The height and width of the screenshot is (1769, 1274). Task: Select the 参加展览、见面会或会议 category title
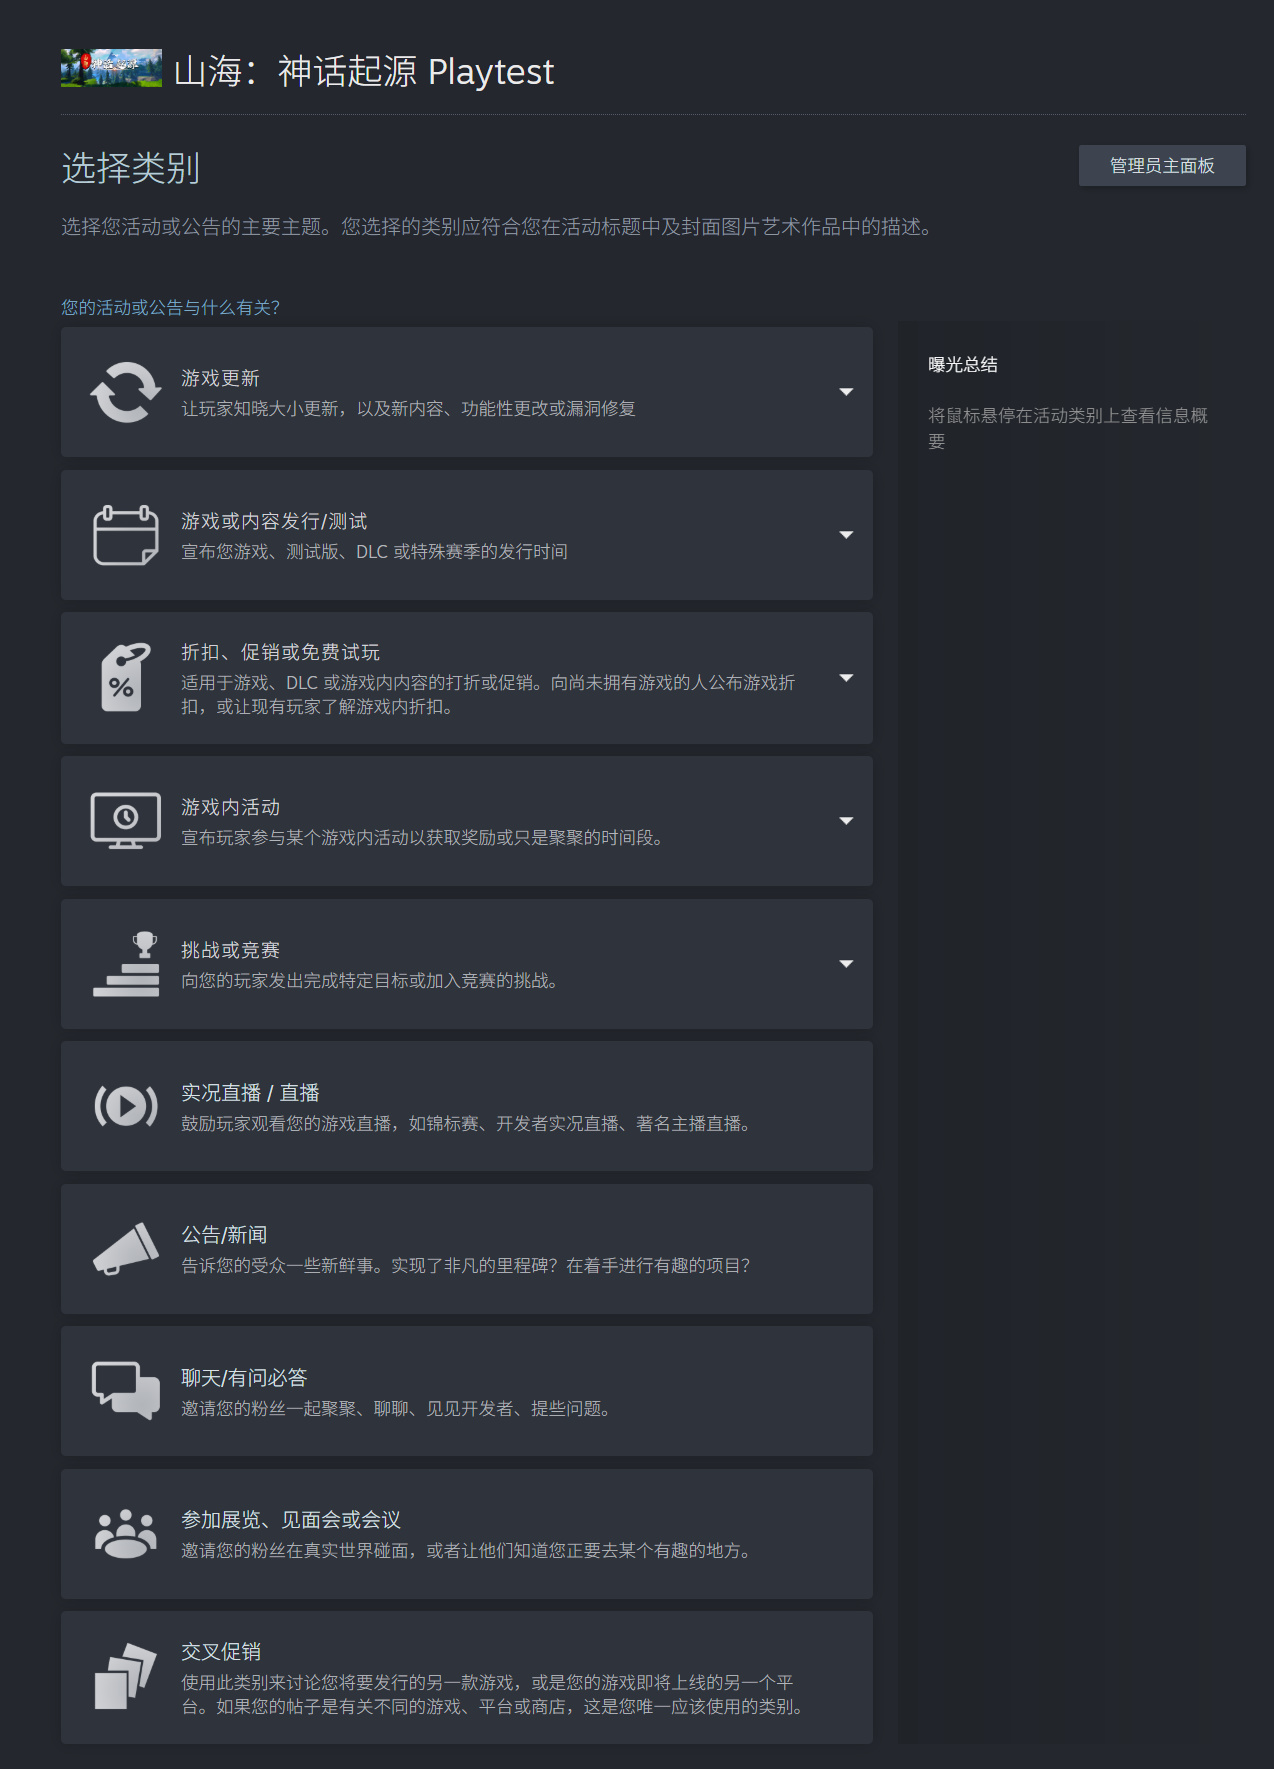coord(291,1520)
